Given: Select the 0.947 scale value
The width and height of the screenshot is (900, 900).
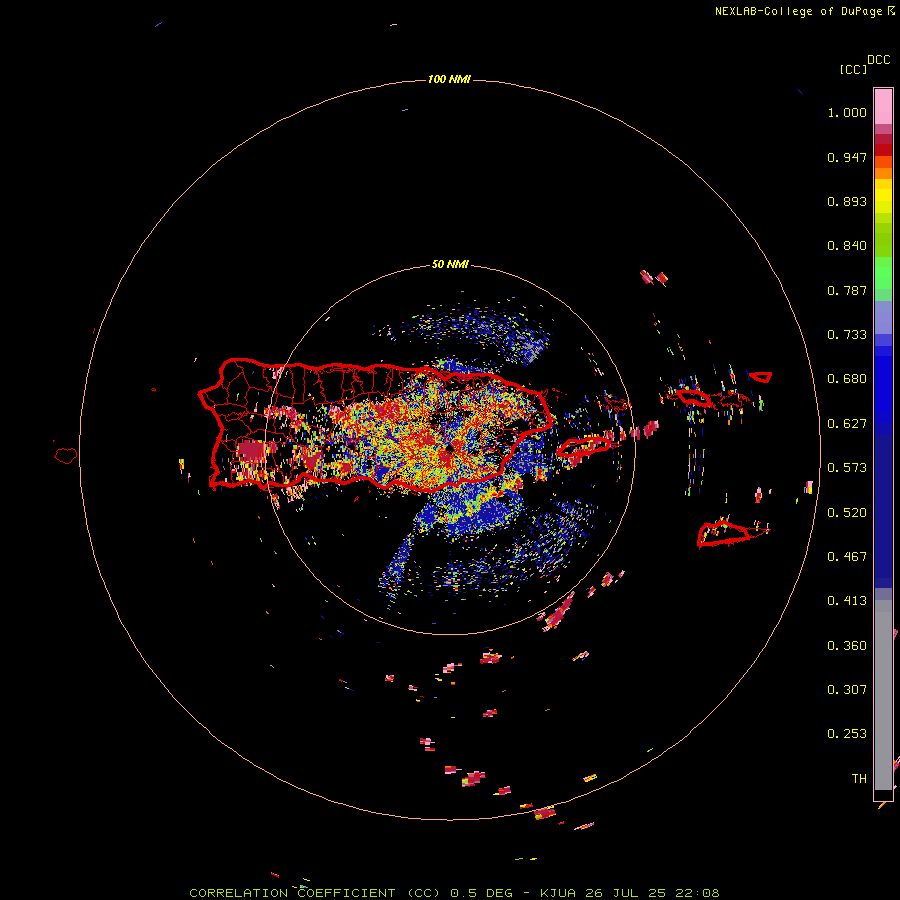Looking at the screenshot, I should (x=847, y=157).
